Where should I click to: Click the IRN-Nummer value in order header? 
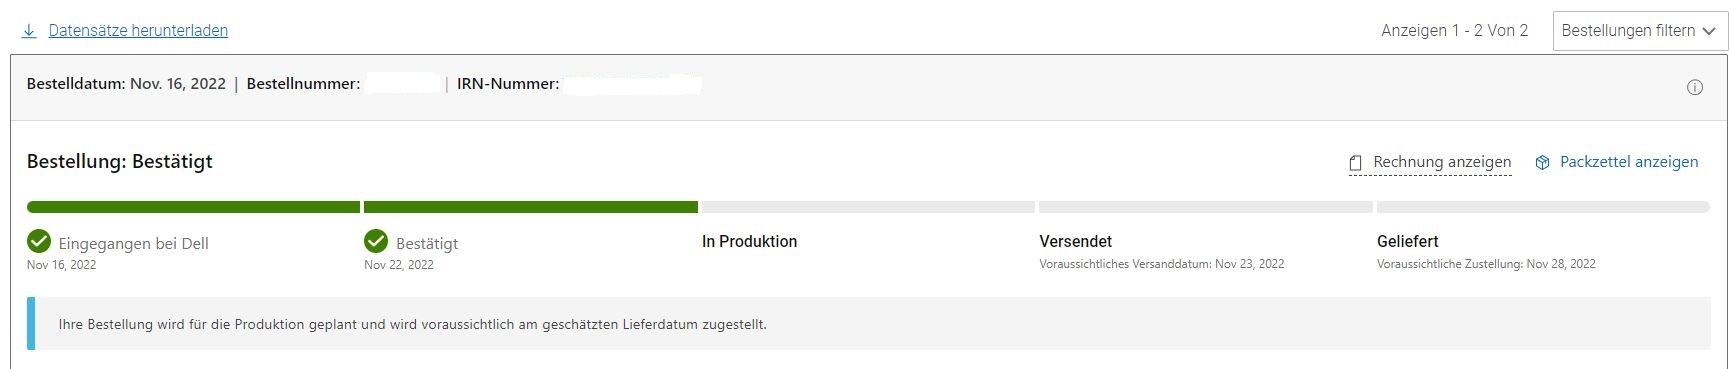pyautogui.click(x=632, y=84)
